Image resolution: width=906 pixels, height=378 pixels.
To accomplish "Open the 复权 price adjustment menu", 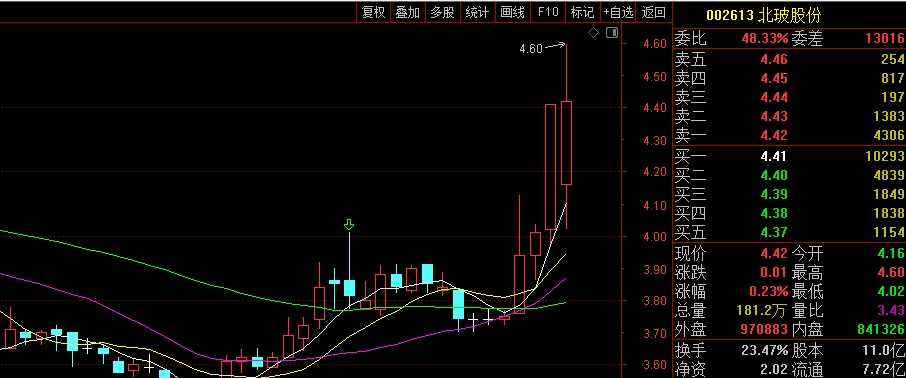I will pos(373,12).
